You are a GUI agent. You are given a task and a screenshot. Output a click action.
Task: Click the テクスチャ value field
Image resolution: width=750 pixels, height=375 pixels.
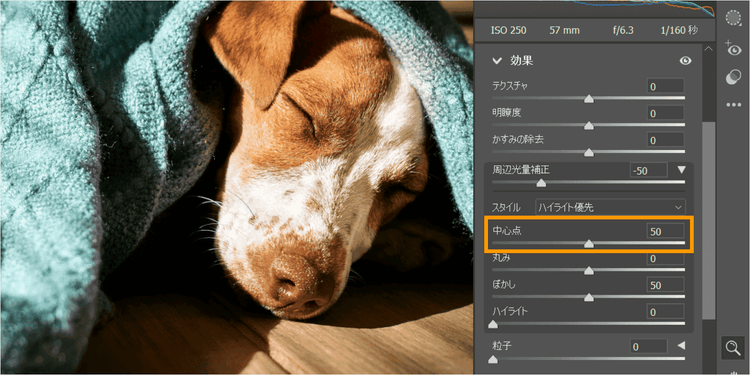[666, 87]
